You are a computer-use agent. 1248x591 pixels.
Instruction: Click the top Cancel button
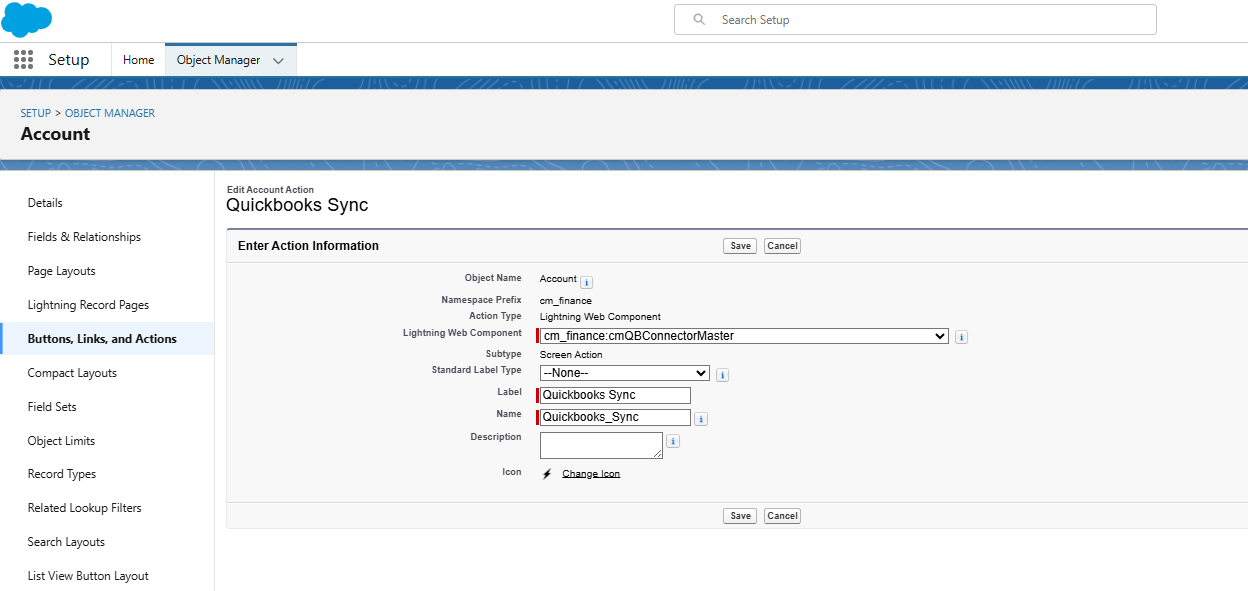[782, 246]
